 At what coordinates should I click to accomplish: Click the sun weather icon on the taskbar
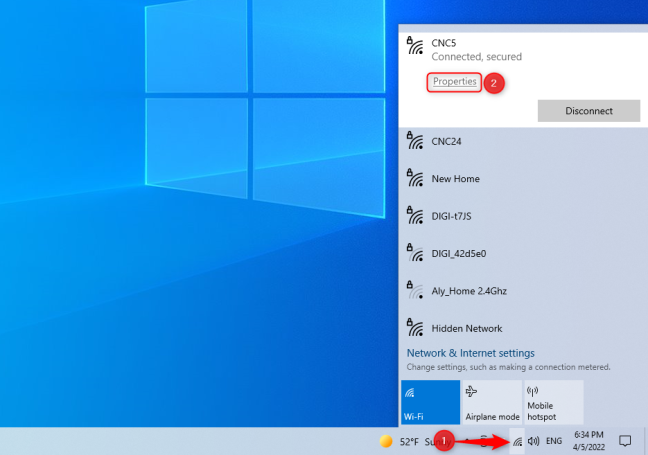coord(386,441)
